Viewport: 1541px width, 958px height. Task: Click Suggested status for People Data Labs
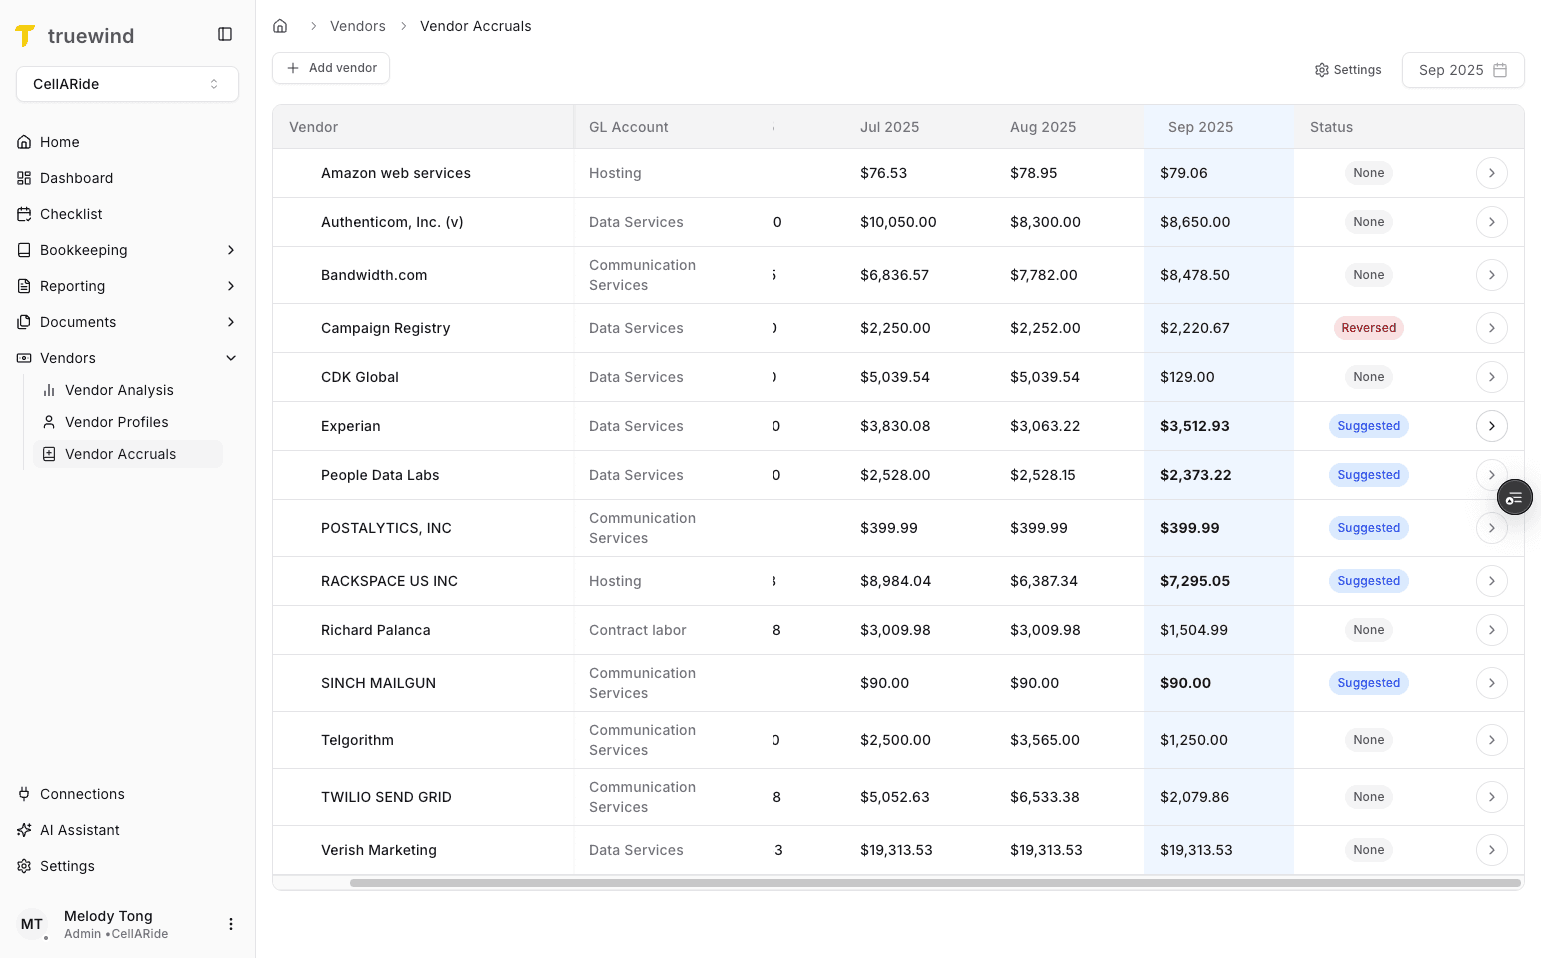[1368, 475]
